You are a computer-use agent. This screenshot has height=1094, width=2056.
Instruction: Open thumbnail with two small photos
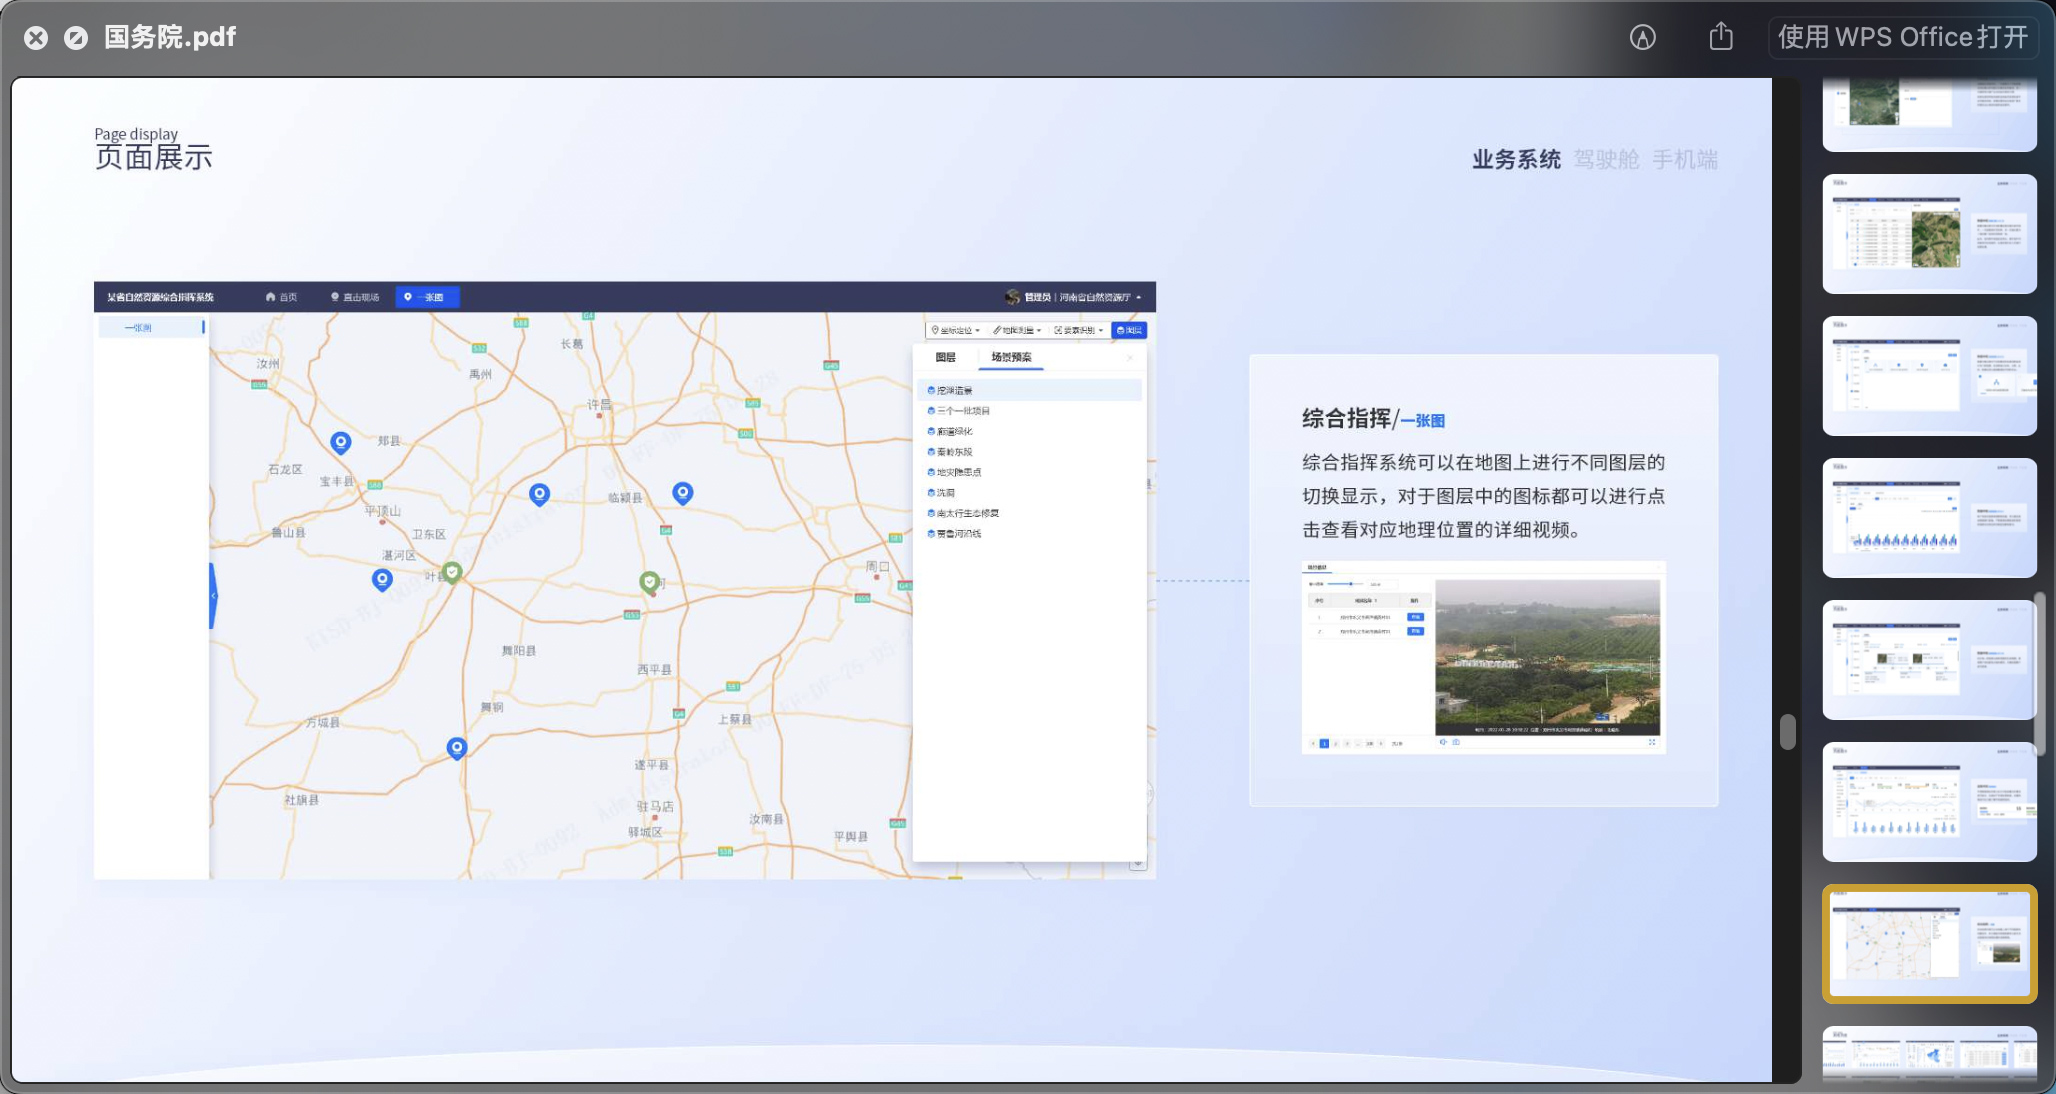pos(1930,660)
